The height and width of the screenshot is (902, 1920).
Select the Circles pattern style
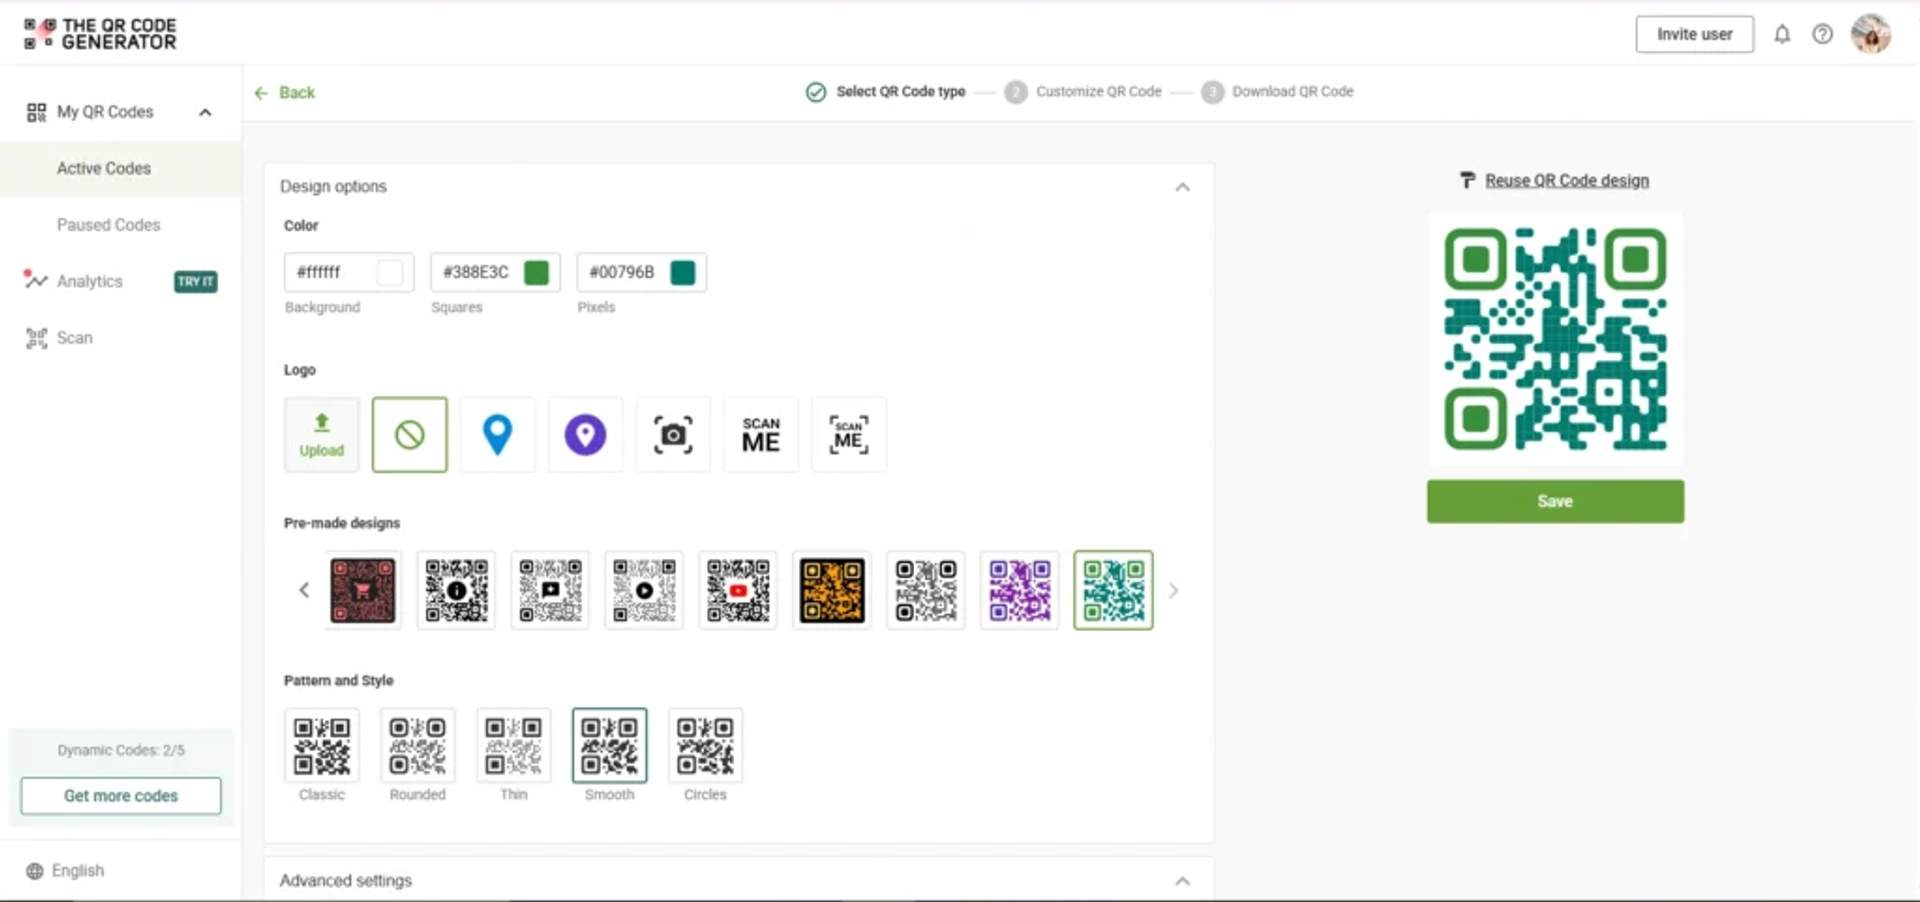tap(705, 746)
